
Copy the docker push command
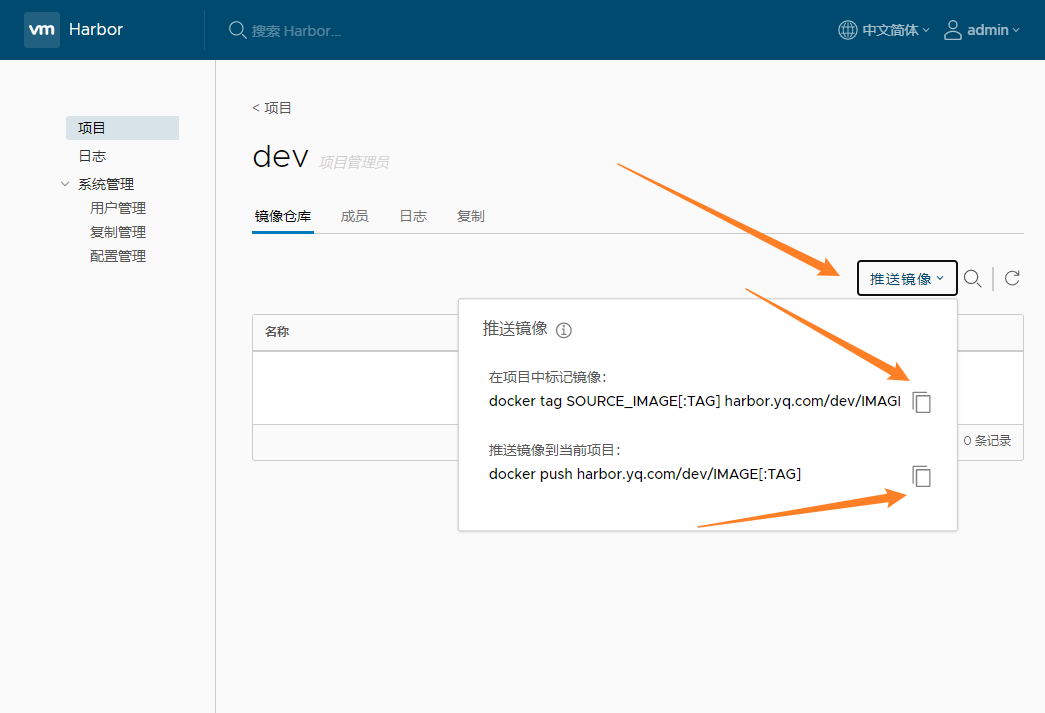click(922, 476)
